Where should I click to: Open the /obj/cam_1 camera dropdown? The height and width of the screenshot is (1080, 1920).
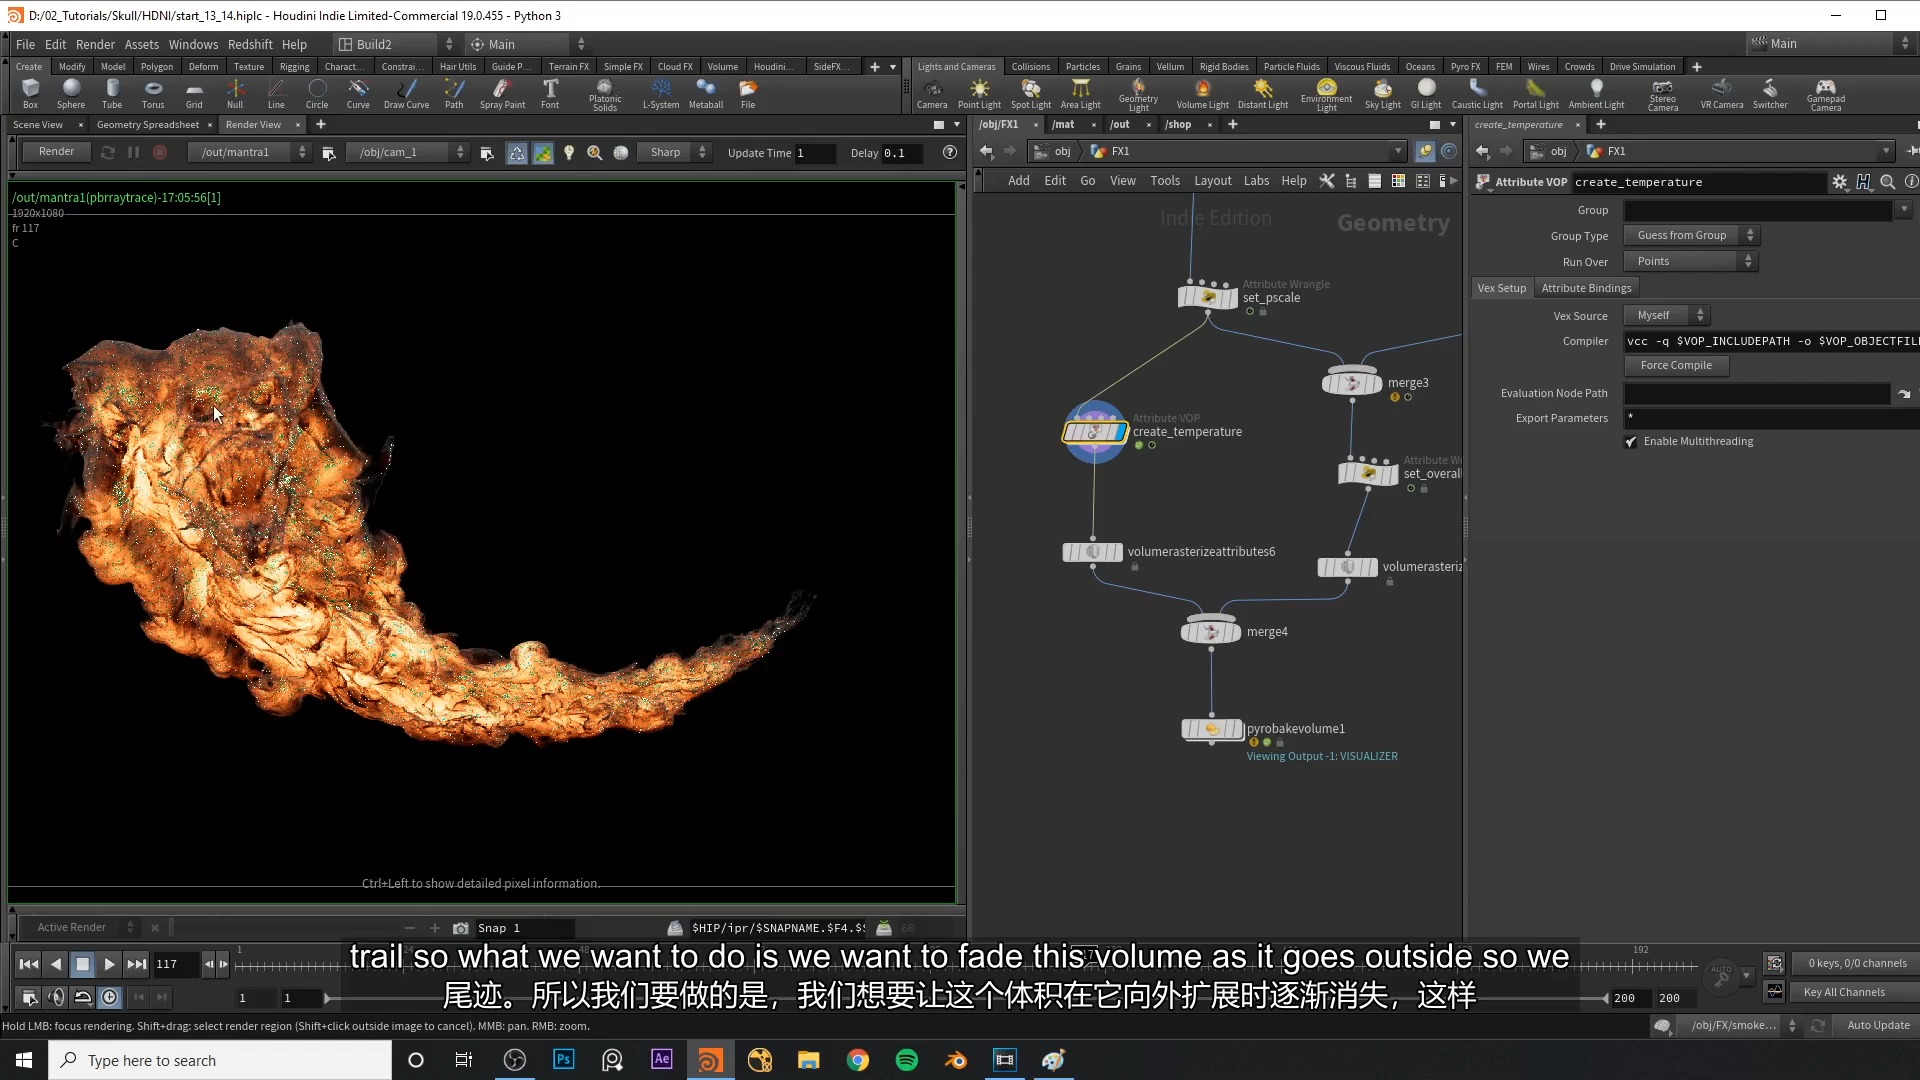click(x=407, y=152)
